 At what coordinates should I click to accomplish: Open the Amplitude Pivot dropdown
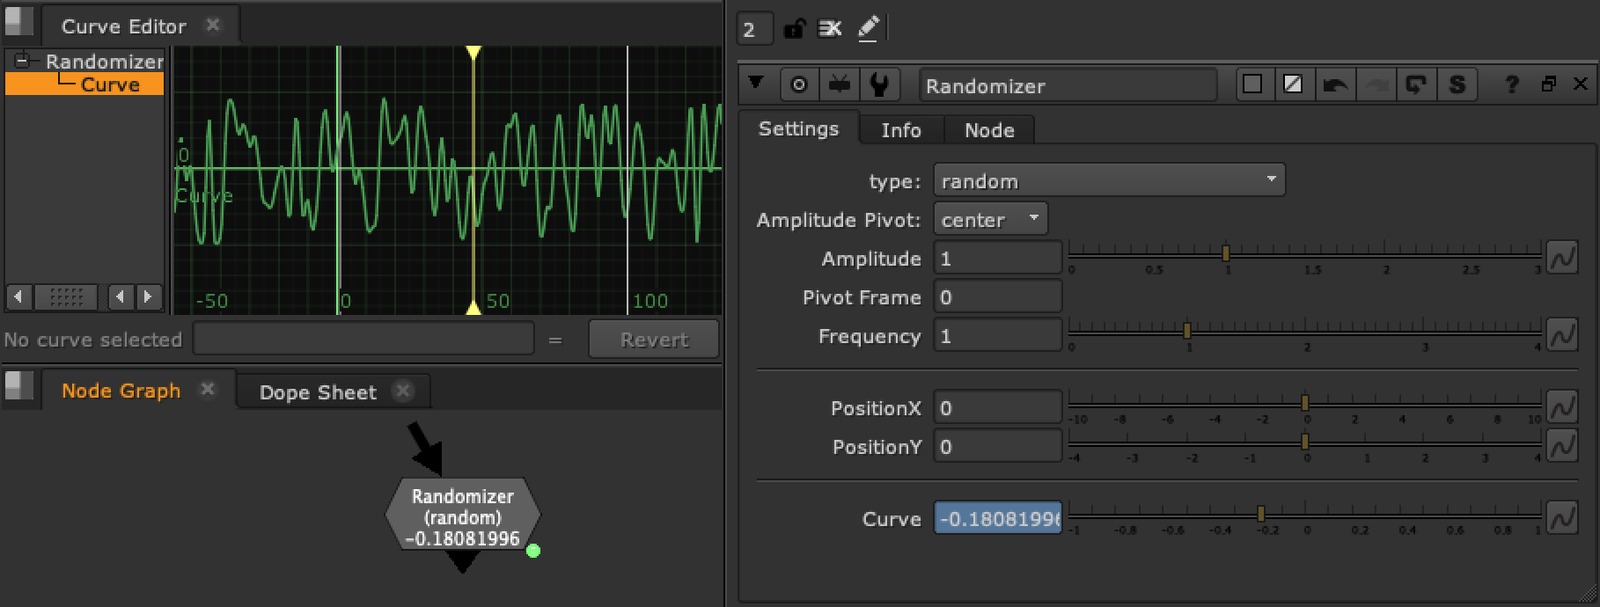[990, 219]
